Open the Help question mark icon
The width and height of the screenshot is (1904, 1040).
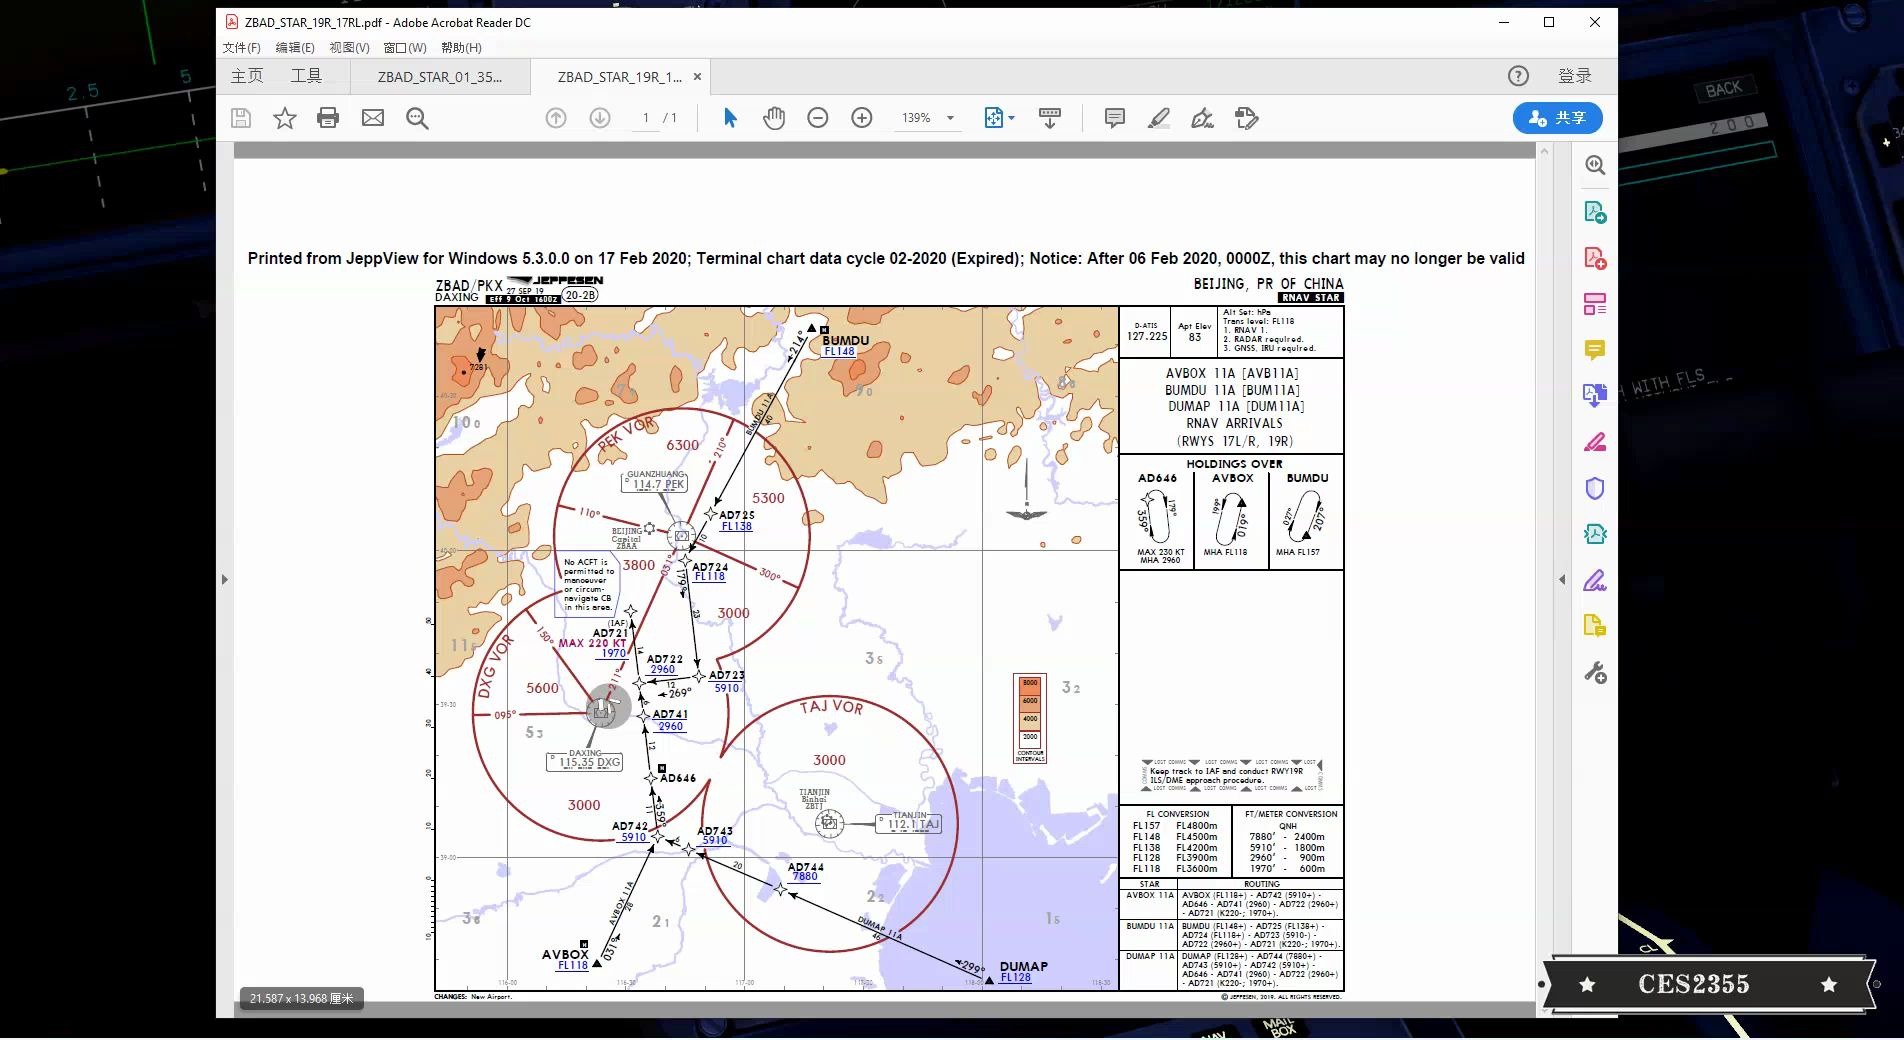[1518, 76]
